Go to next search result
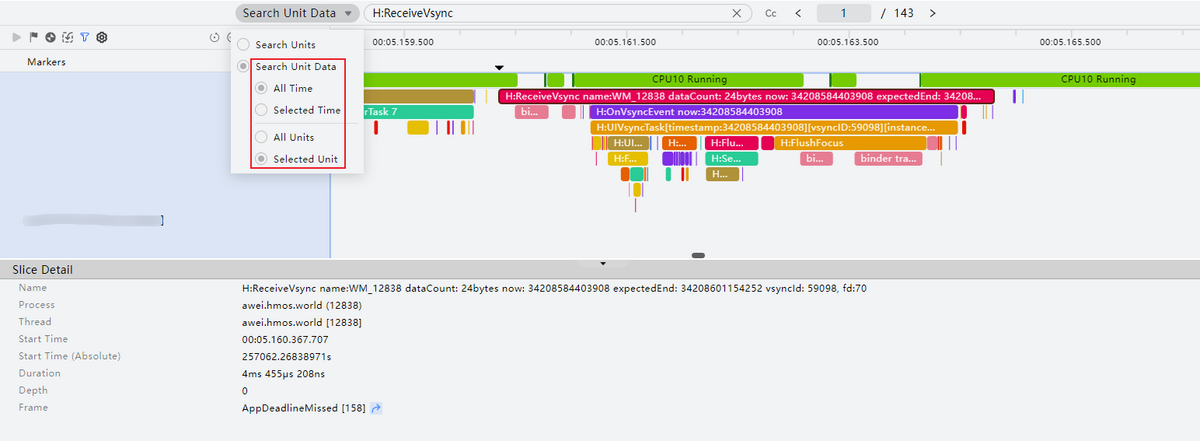Screen dimensions: 1200x441 tap(932, 13)
